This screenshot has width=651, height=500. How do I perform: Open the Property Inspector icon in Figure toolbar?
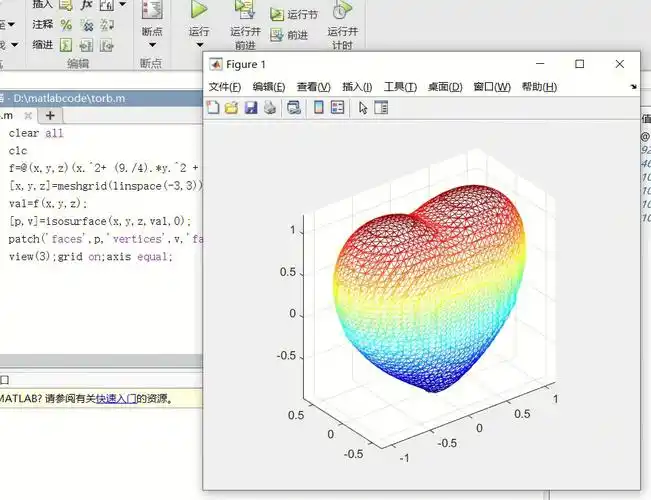point(381,108)
